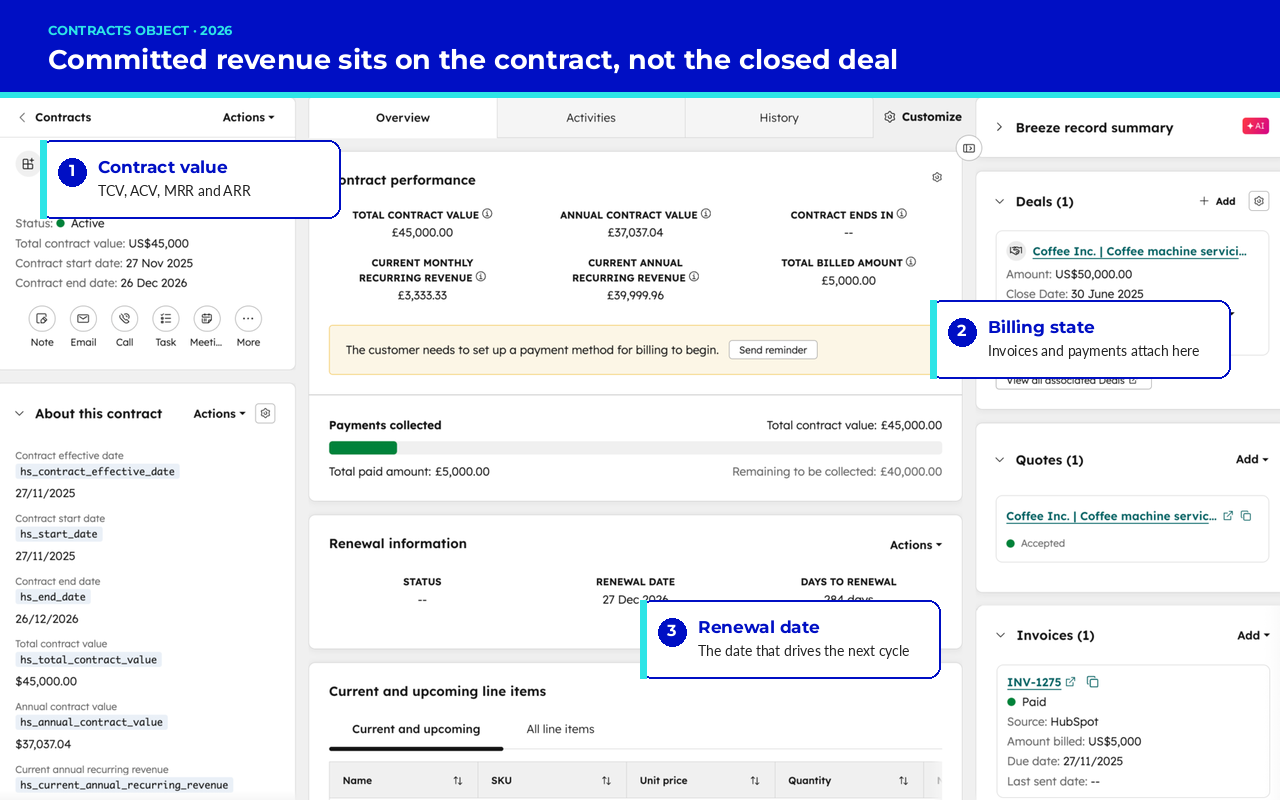1280x800 pixels.
Task: Click info icon beside Annual Contract Value
Action: point(706,214)
